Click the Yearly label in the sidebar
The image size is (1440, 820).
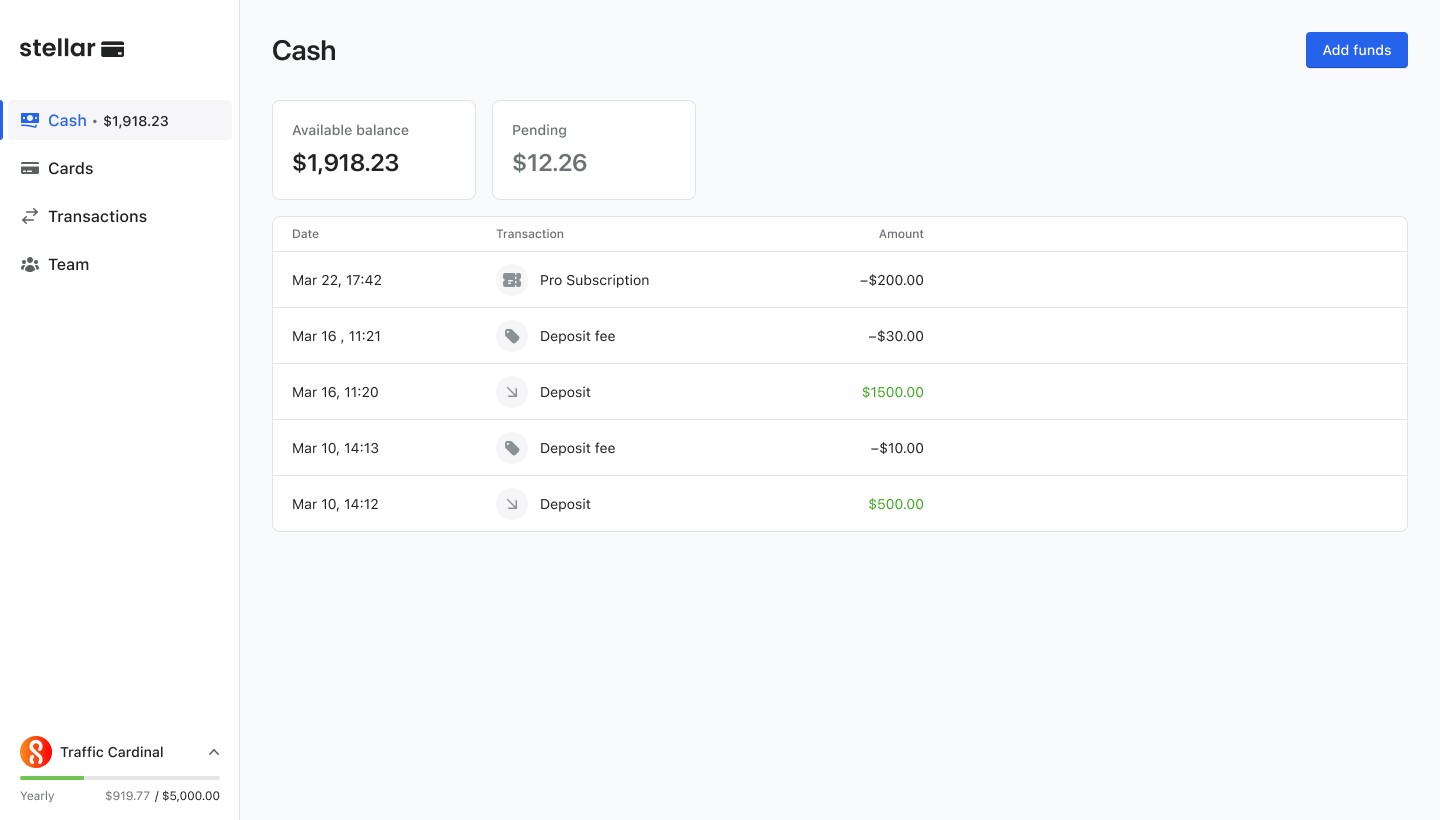coord(37,796)
